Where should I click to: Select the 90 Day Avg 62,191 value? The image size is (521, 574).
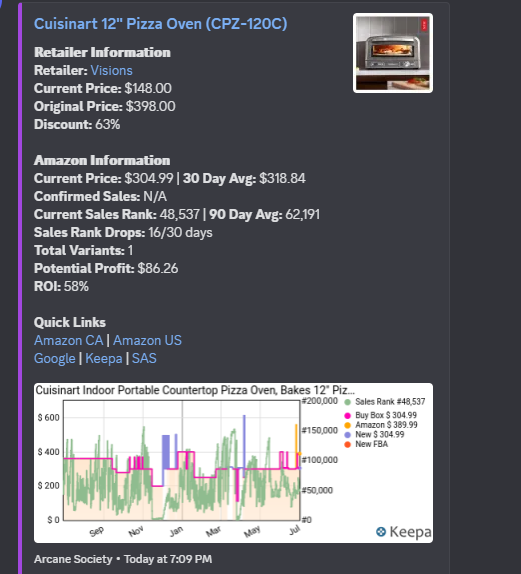click(302, 214)
